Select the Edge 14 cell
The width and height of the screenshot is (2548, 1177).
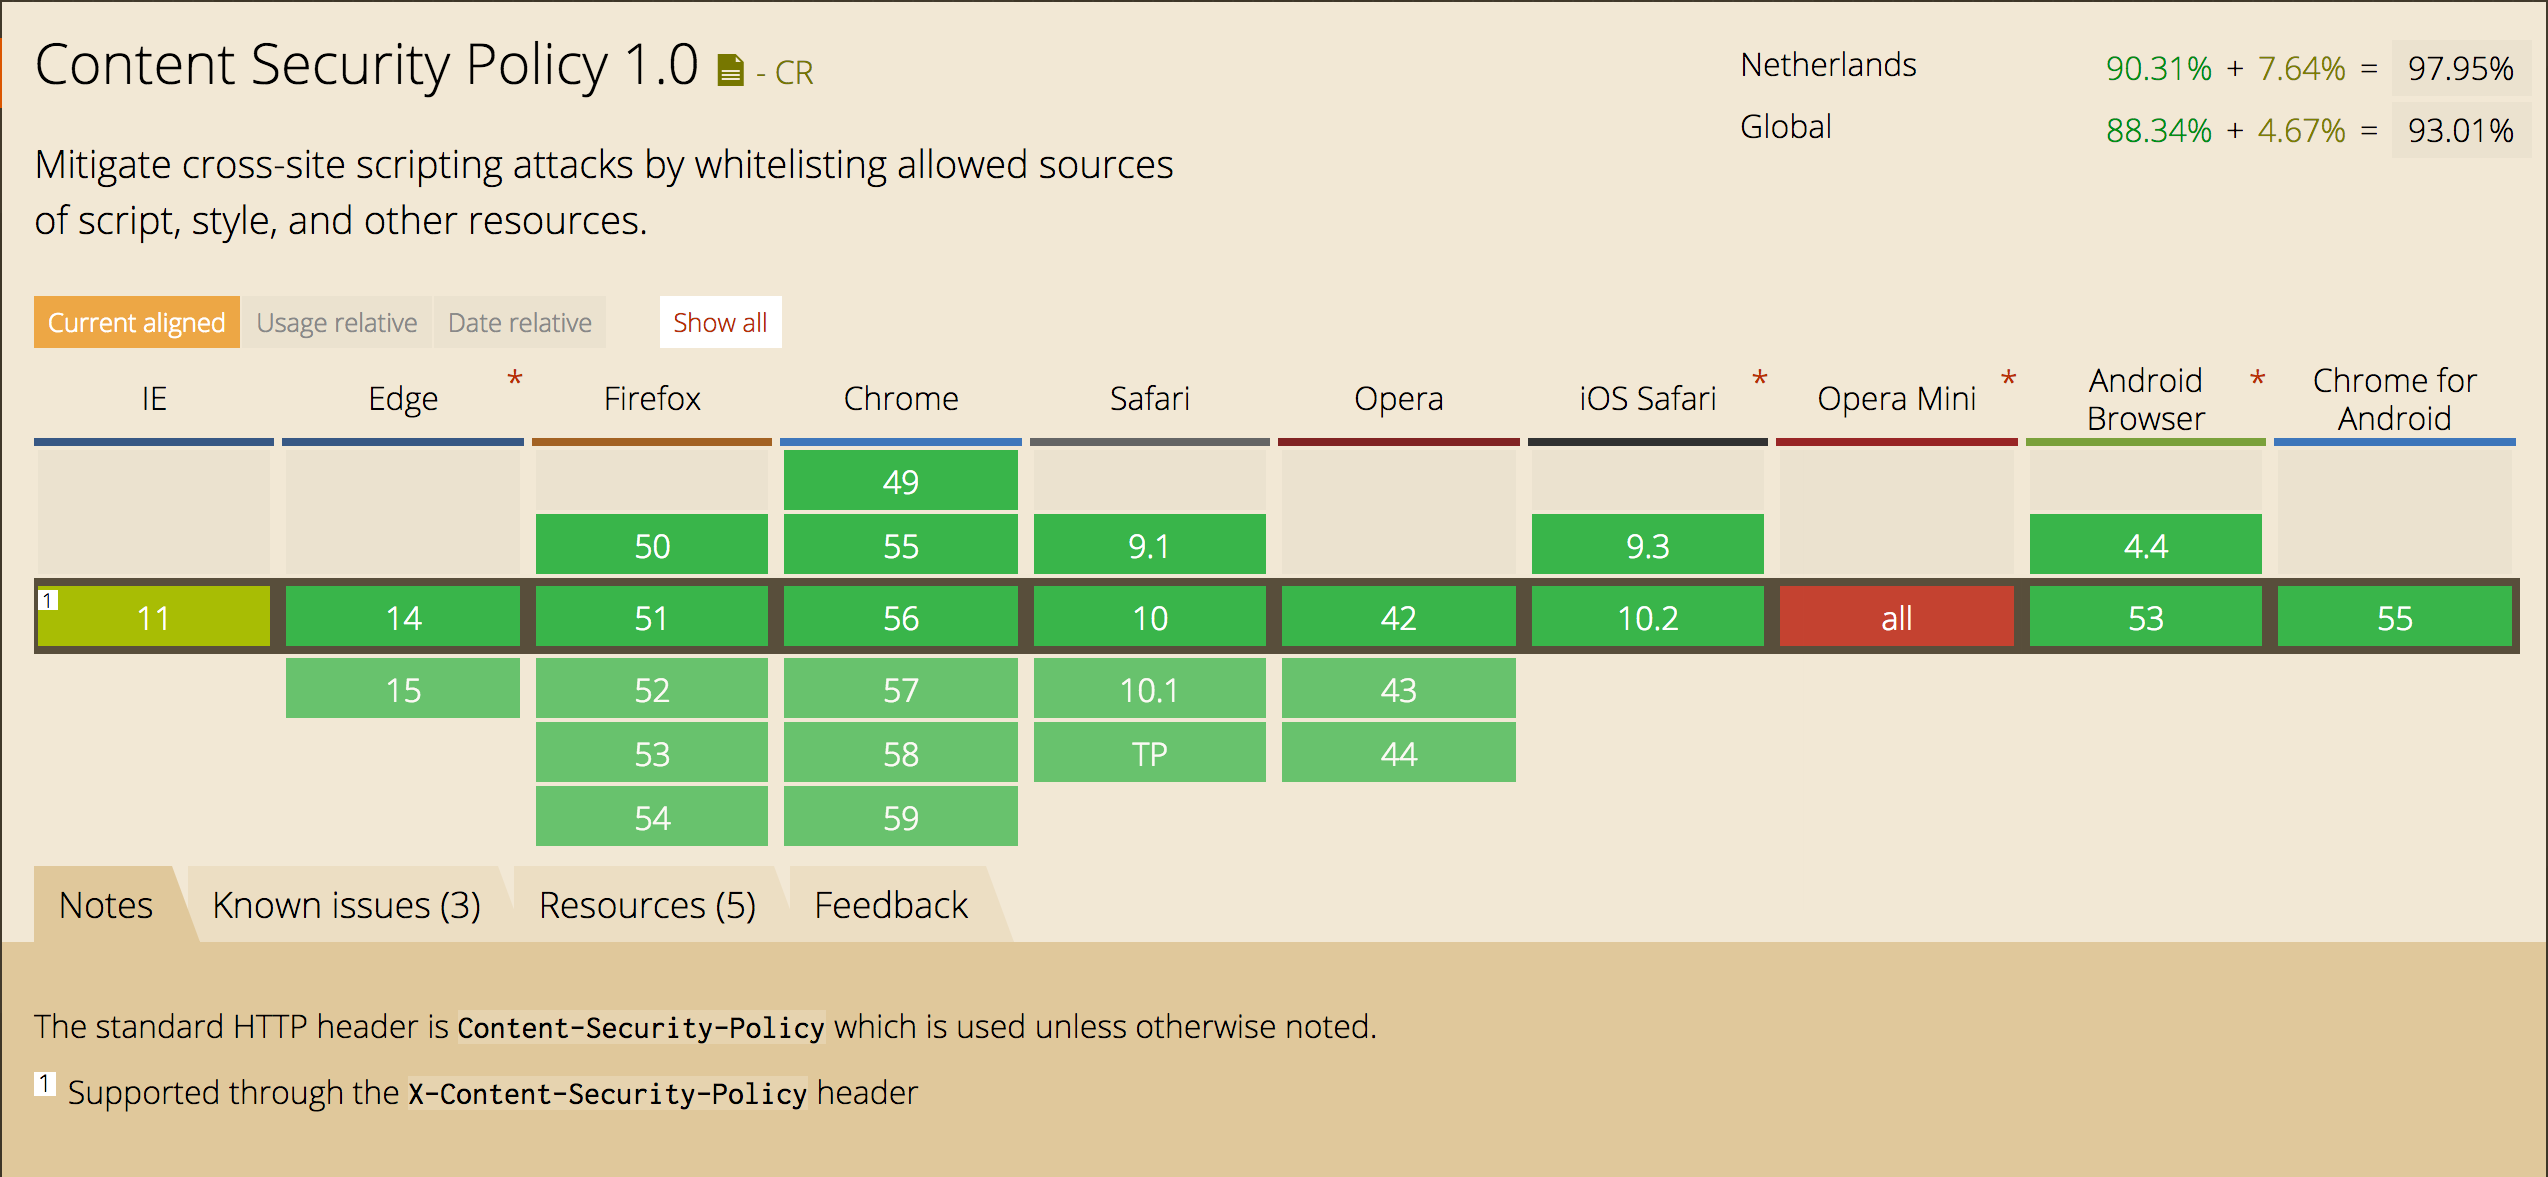click(x=403, y=616)
